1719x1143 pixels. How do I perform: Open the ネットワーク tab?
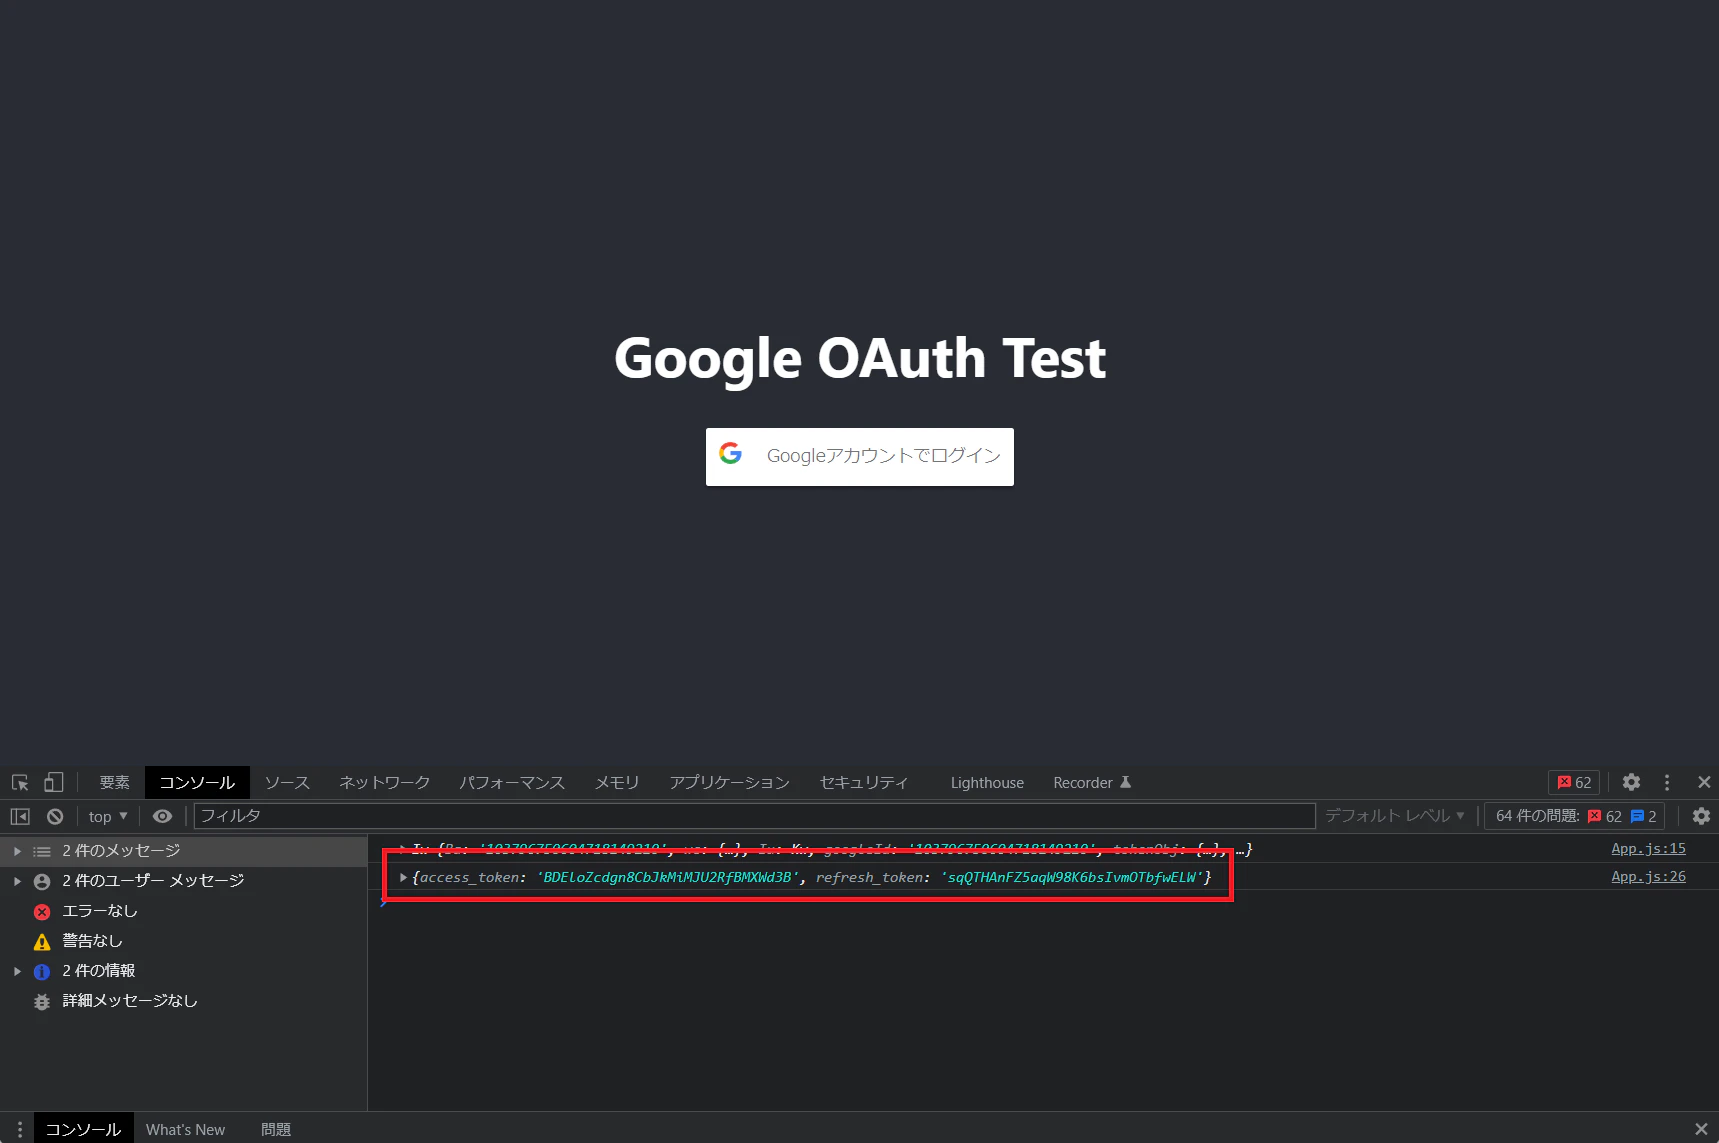[x=385, y=782]
